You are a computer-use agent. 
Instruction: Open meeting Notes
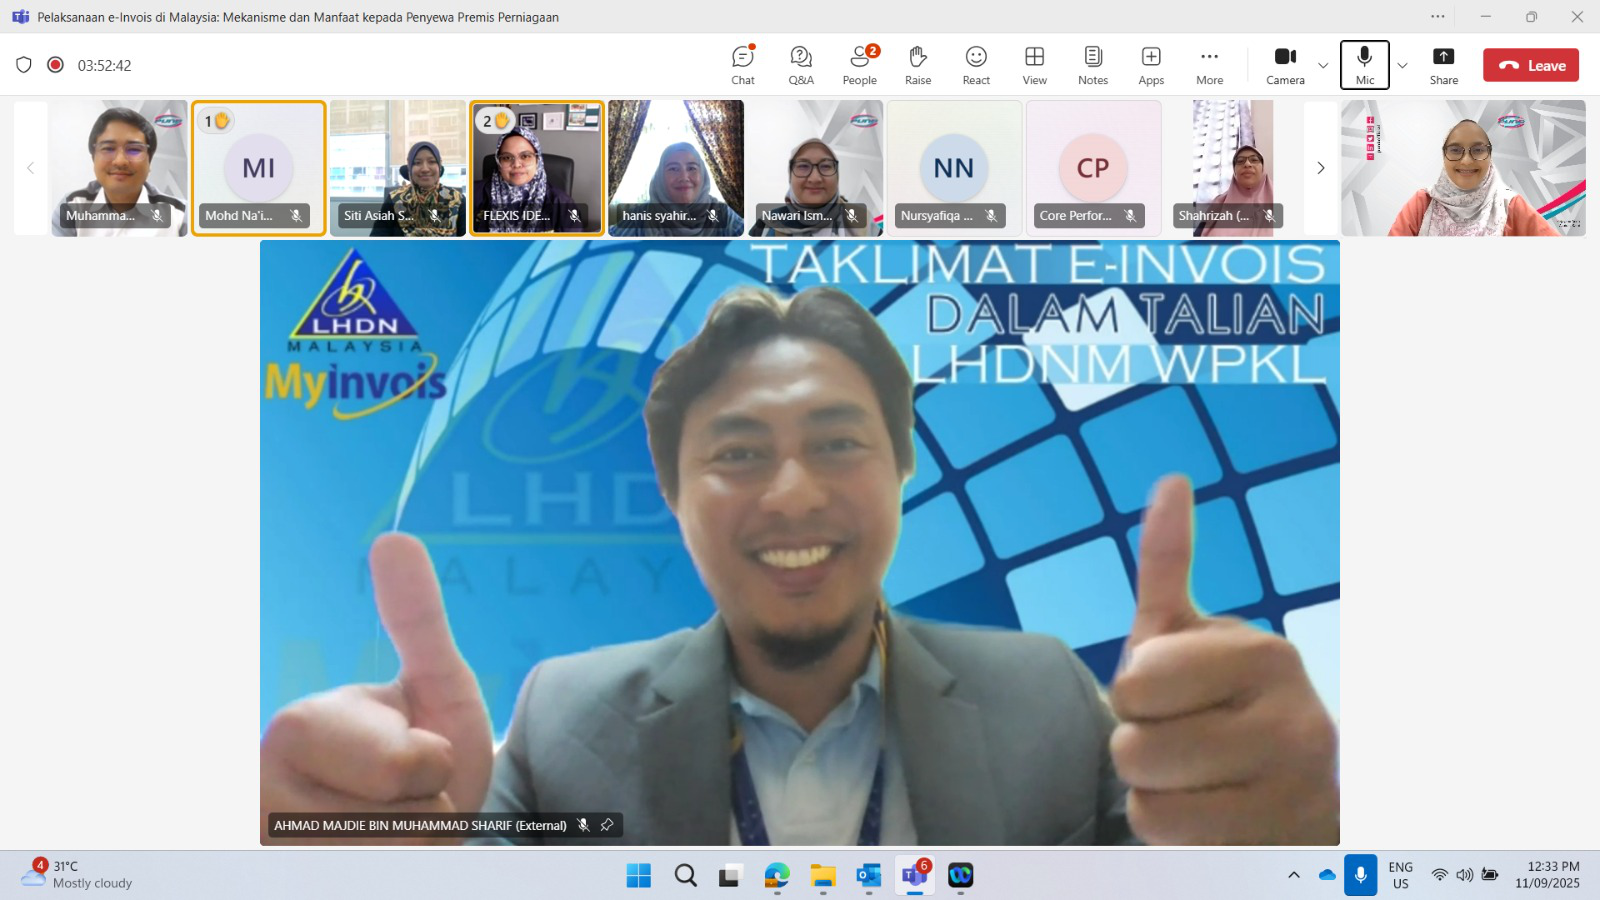pos(1092,65)
